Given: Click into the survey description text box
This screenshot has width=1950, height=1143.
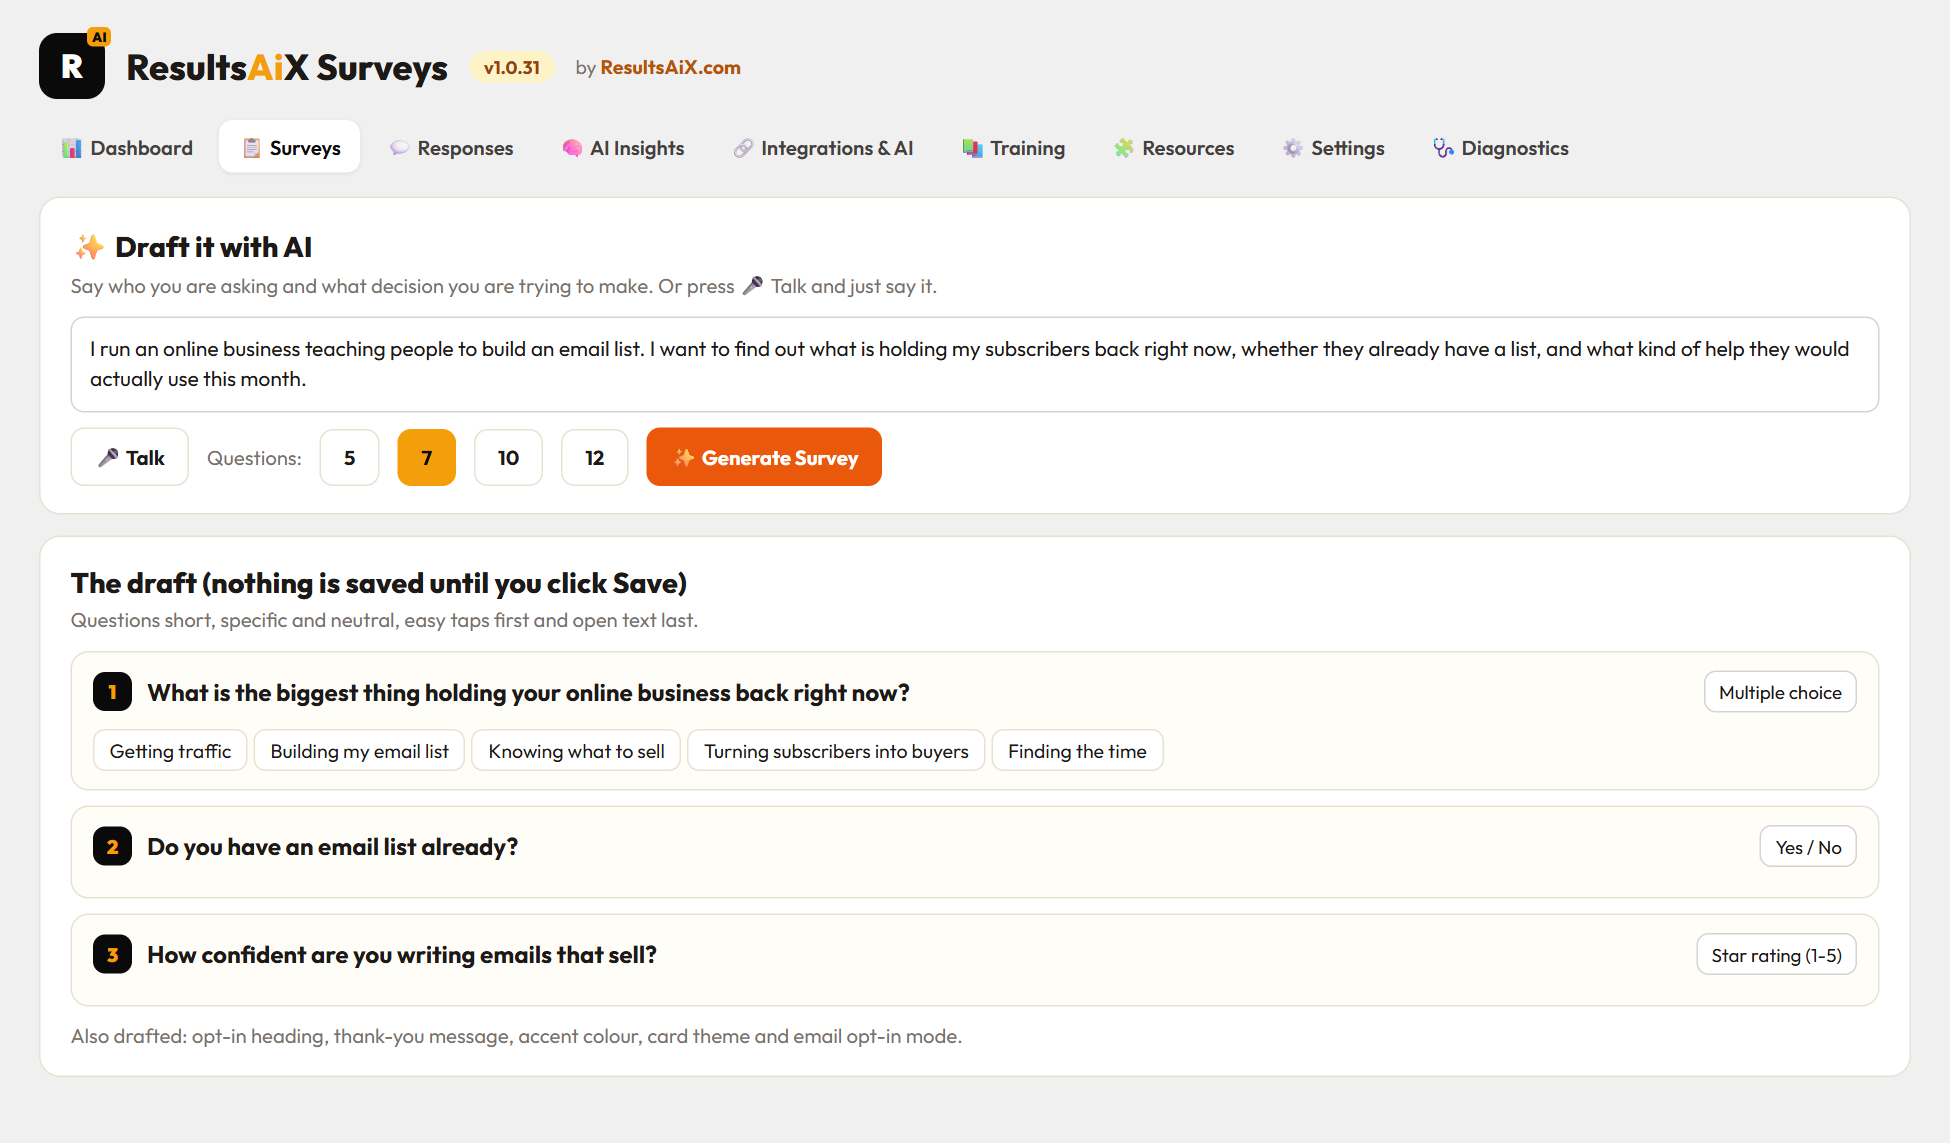Looking at the screenshot, I should pos(975,364).
